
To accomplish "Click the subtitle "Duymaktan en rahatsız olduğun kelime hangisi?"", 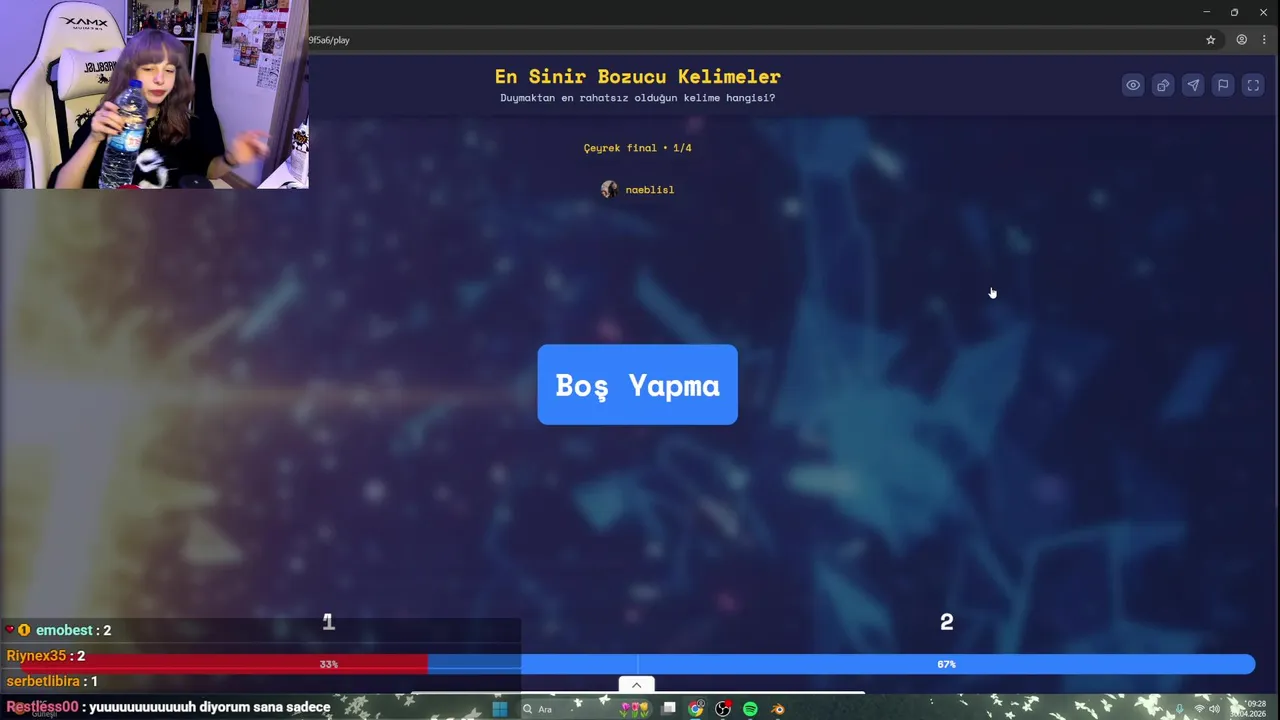I will point(637,98).
